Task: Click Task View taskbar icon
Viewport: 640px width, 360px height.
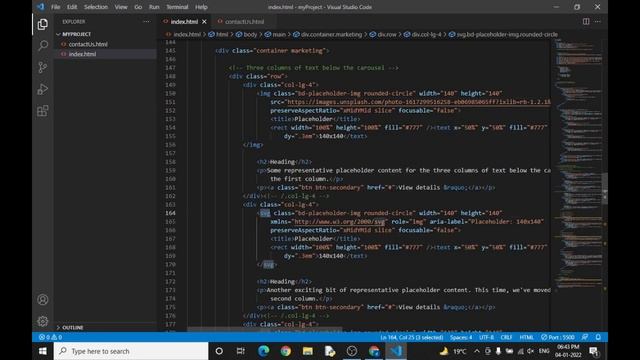Action: (x=241, y=351)
